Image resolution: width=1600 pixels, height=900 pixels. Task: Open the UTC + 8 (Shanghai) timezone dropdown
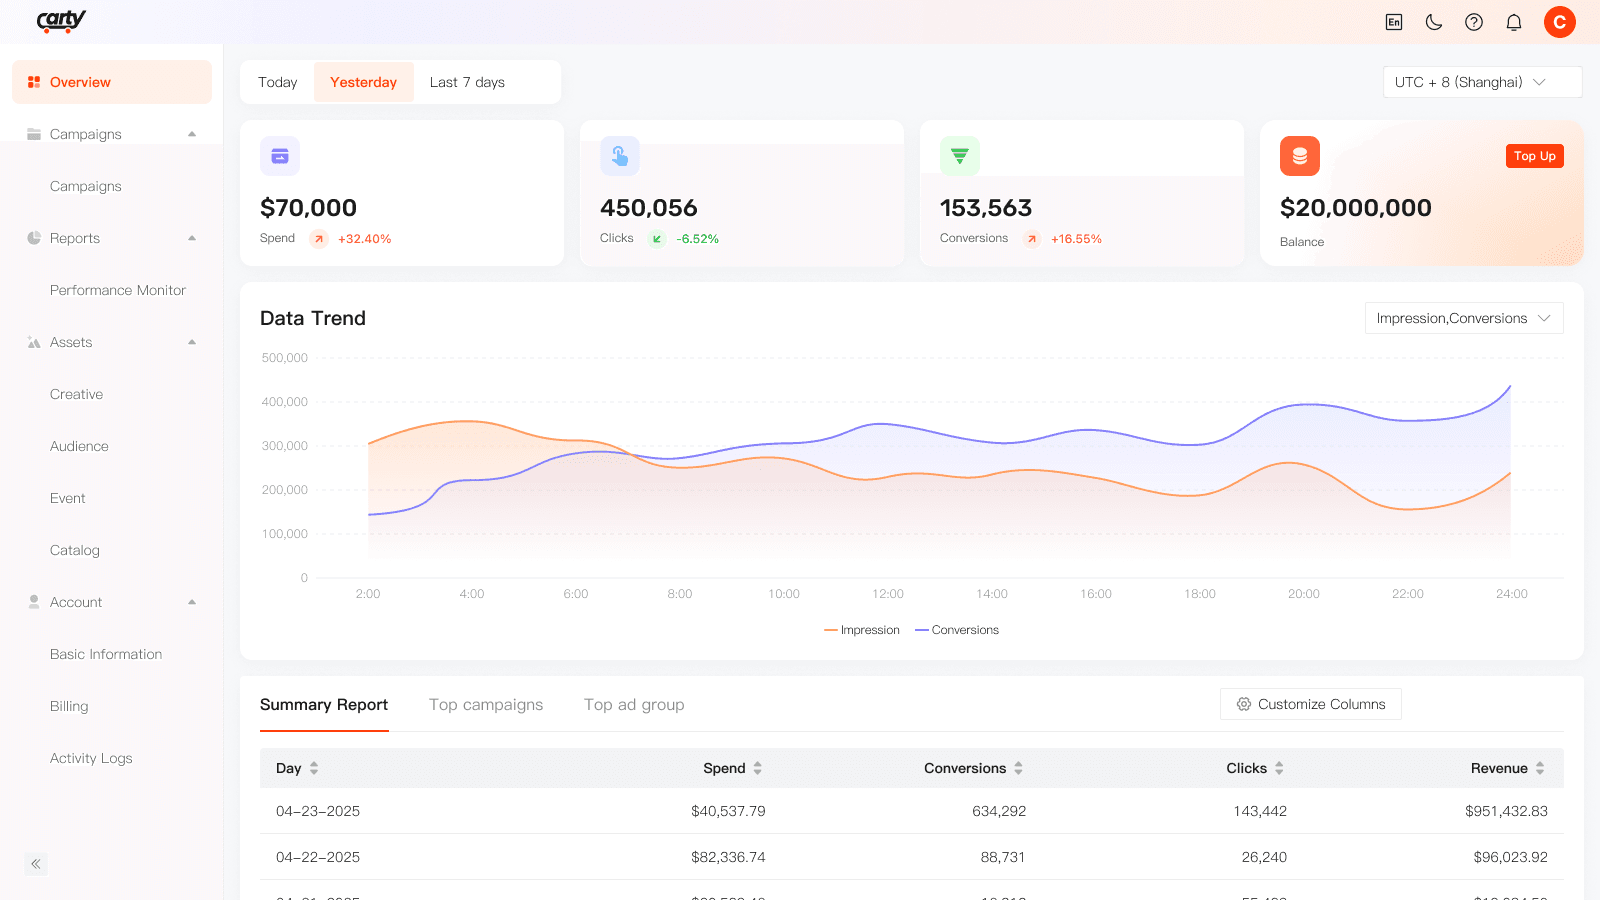click(x=1482, y=82)
